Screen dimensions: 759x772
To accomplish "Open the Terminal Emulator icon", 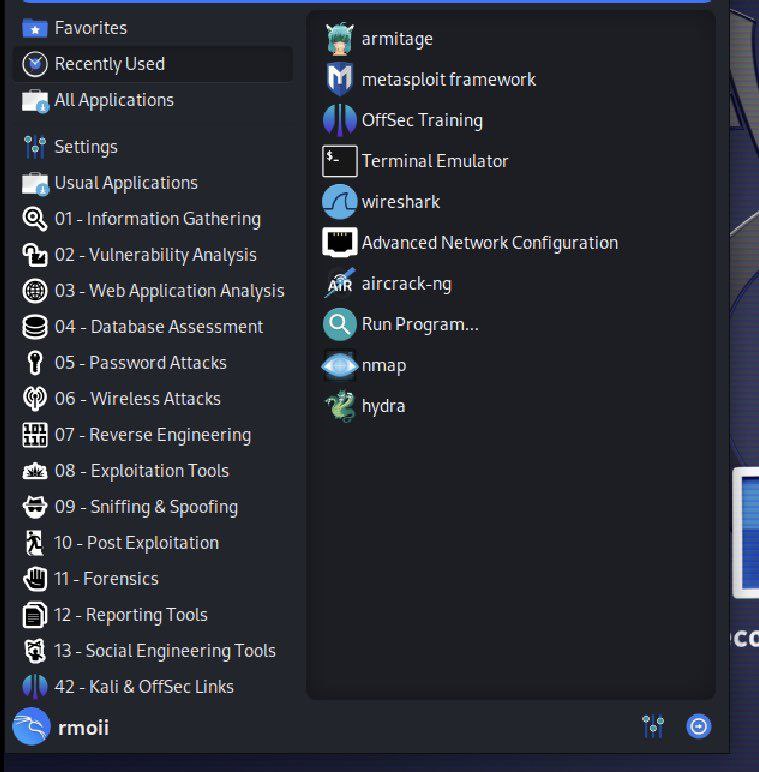I will click(340, 161).
